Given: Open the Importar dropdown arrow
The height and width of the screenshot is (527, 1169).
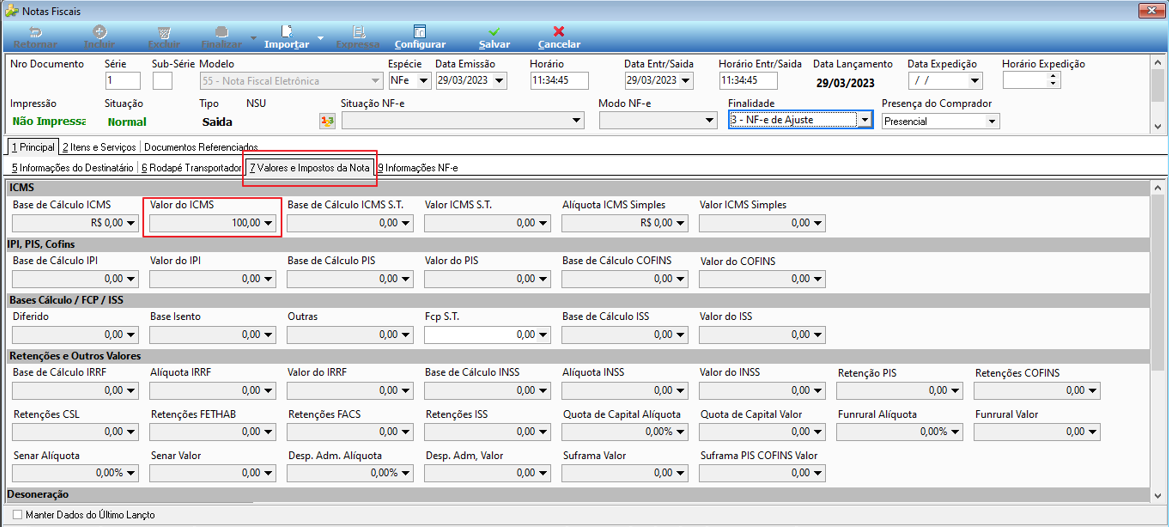Looking at the screenshot, I should (x=321, y=37).
